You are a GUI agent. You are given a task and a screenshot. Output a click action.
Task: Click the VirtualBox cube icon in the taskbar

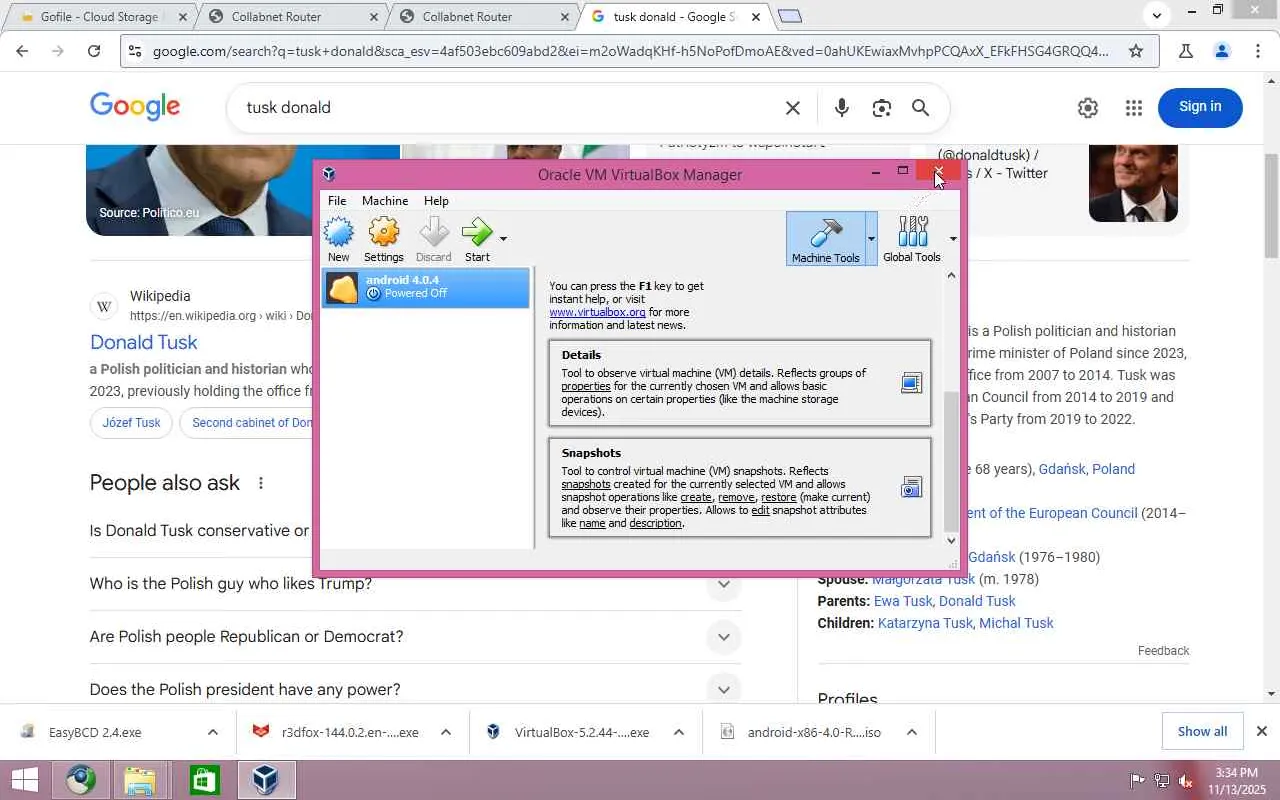265,780
